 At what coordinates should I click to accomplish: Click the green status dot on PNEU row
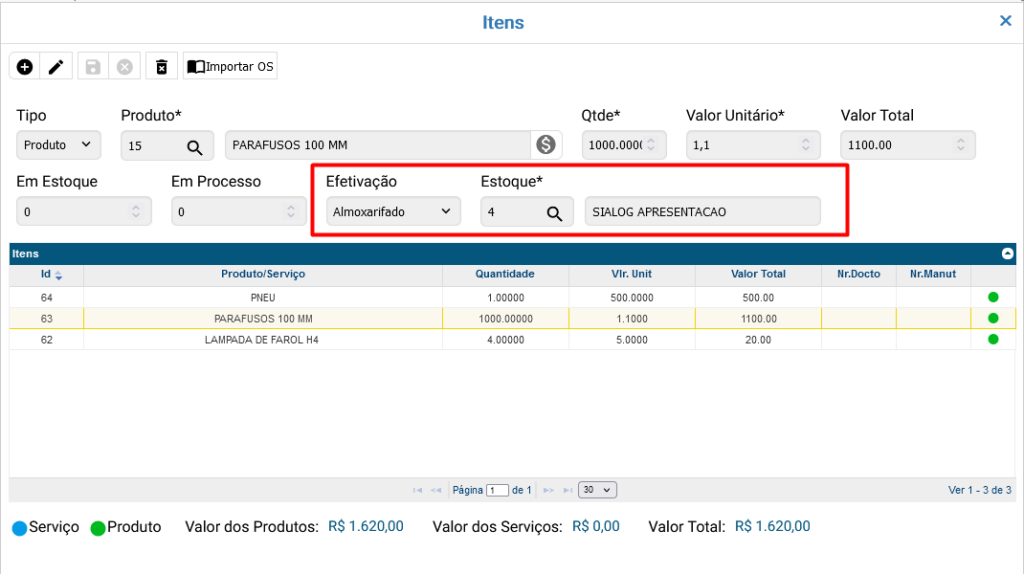993,297
